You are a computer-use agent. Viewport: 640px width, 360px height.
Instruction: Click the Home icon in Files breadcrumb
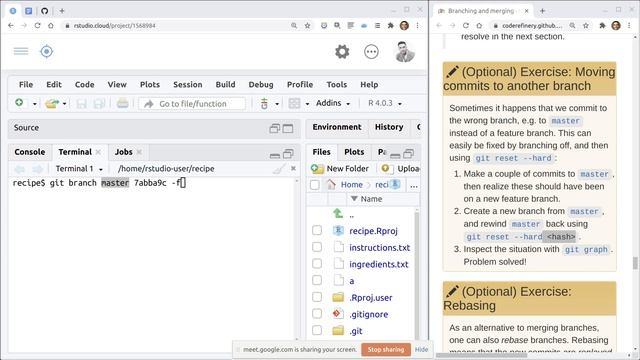(331, 184)
